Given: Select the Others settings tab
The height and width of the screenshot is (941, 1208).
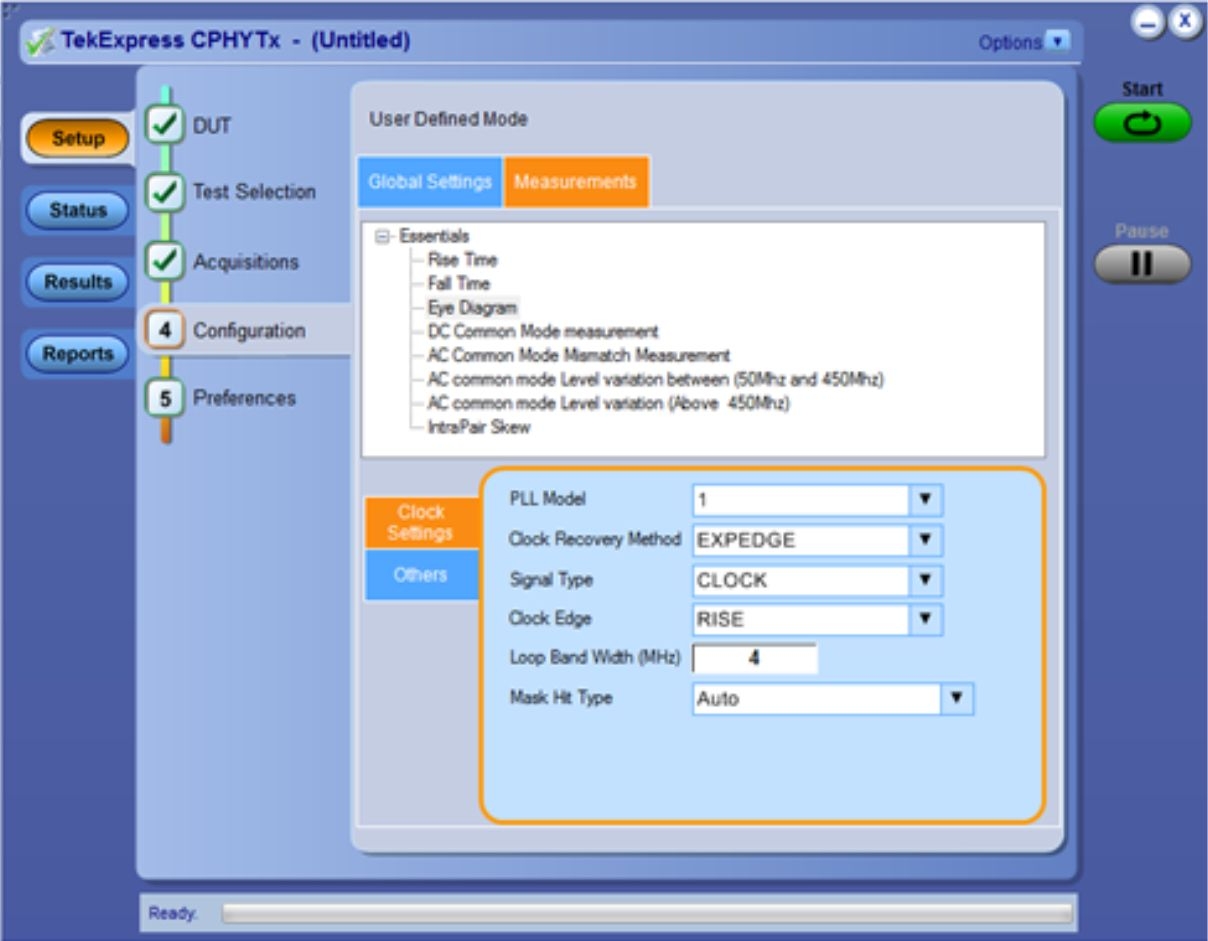Looking at the screenshot, I should [420, 575].
